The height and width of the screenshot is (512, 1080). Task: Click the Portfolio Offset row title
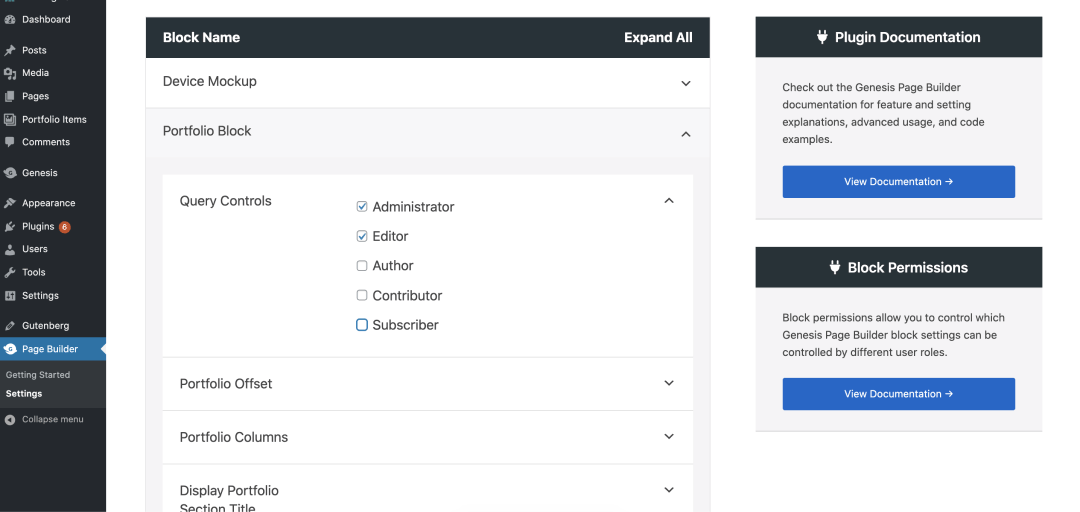226,384
